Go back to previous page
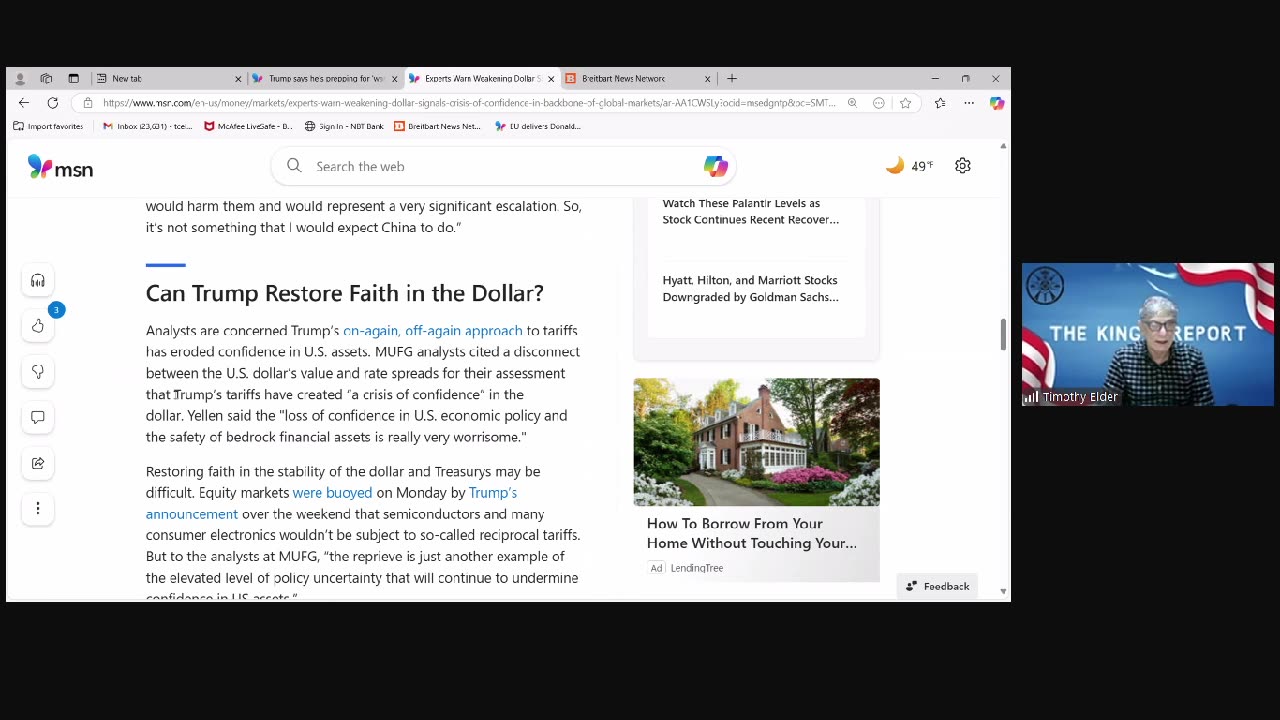 pos(24,103)
